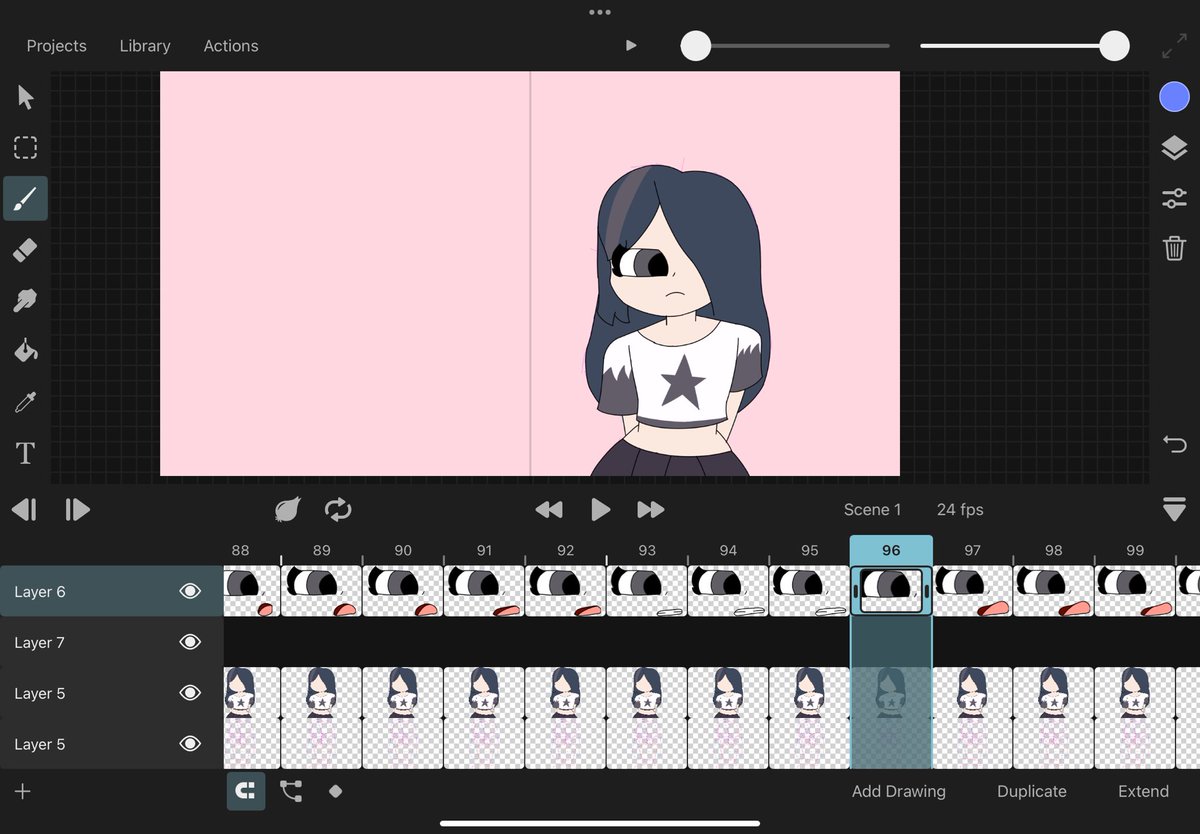This screenshot has width=1200, height=834.
Task: Jump to frame 99 in timeline ruler
Action: (x=1135, y=551)
